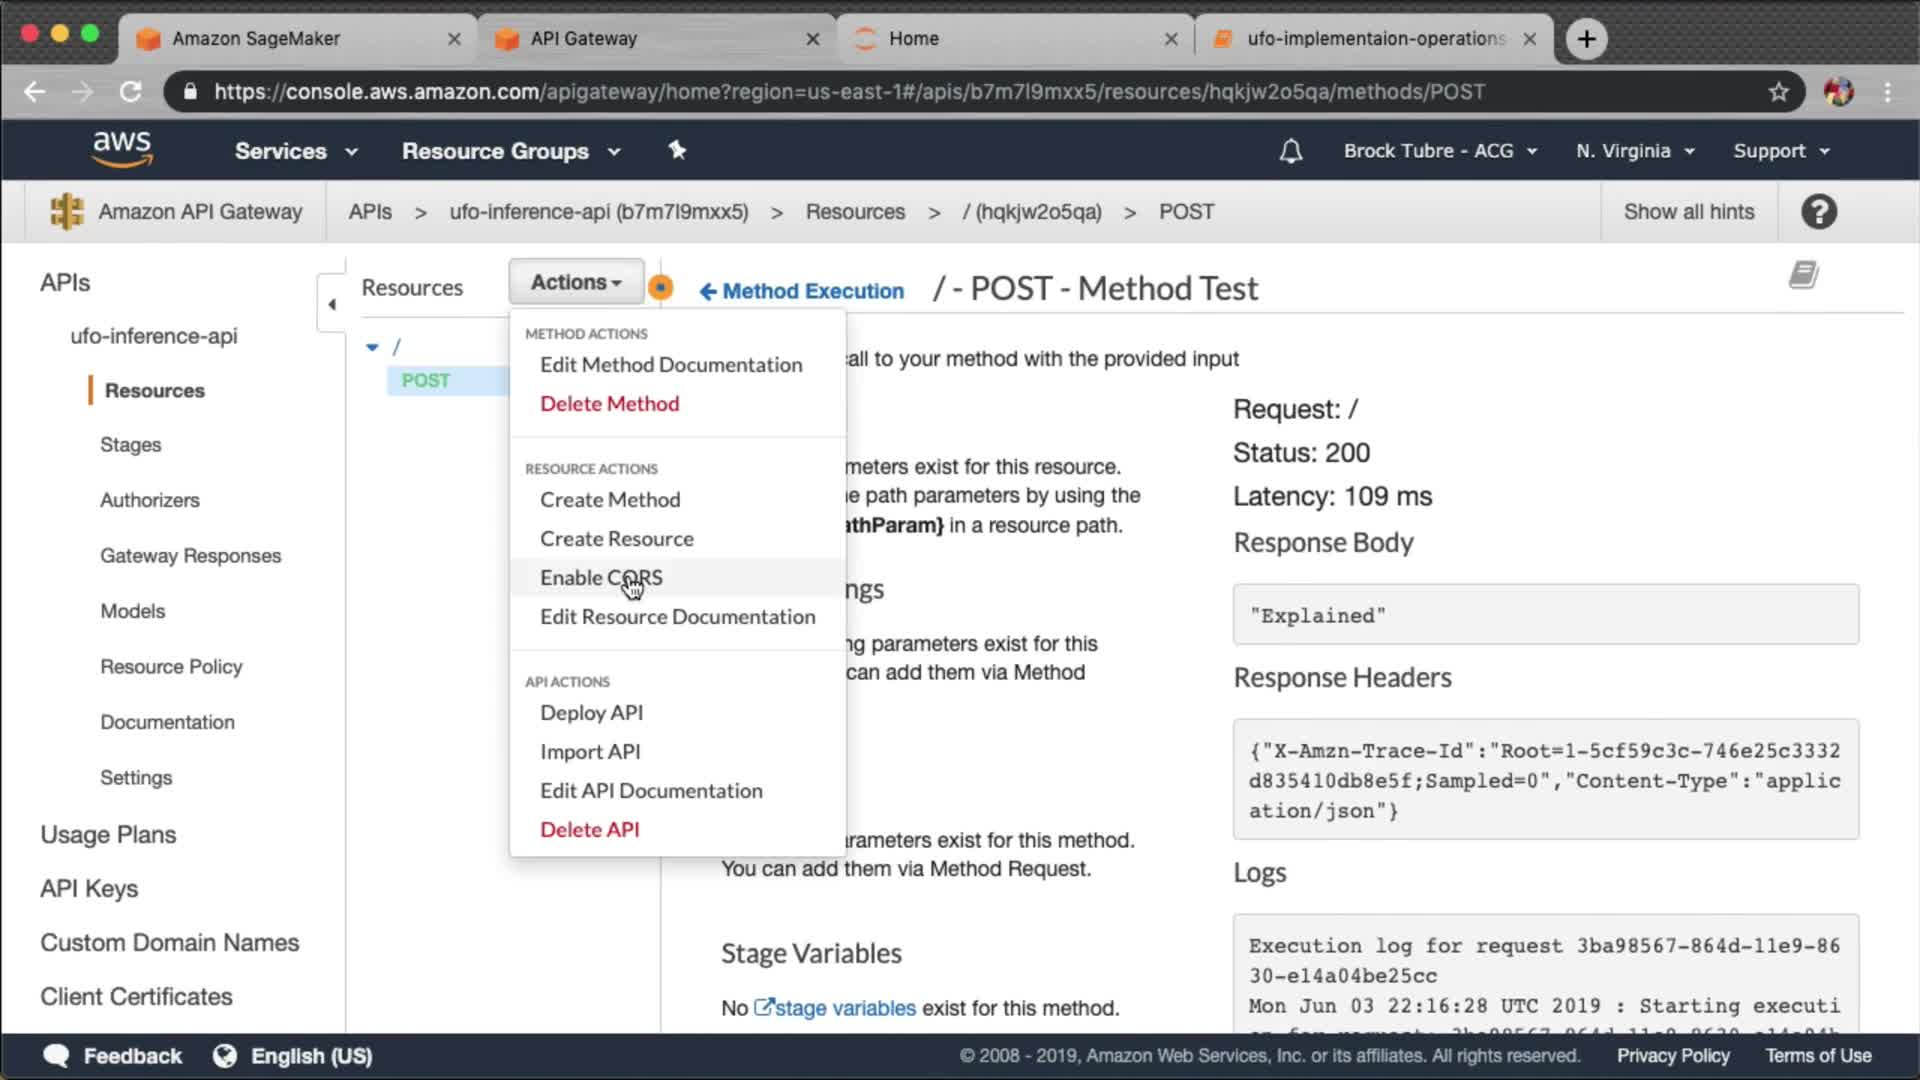The image size is (1920, 1080).
Task: Select the POST method tree item
Action: point(426,381)
